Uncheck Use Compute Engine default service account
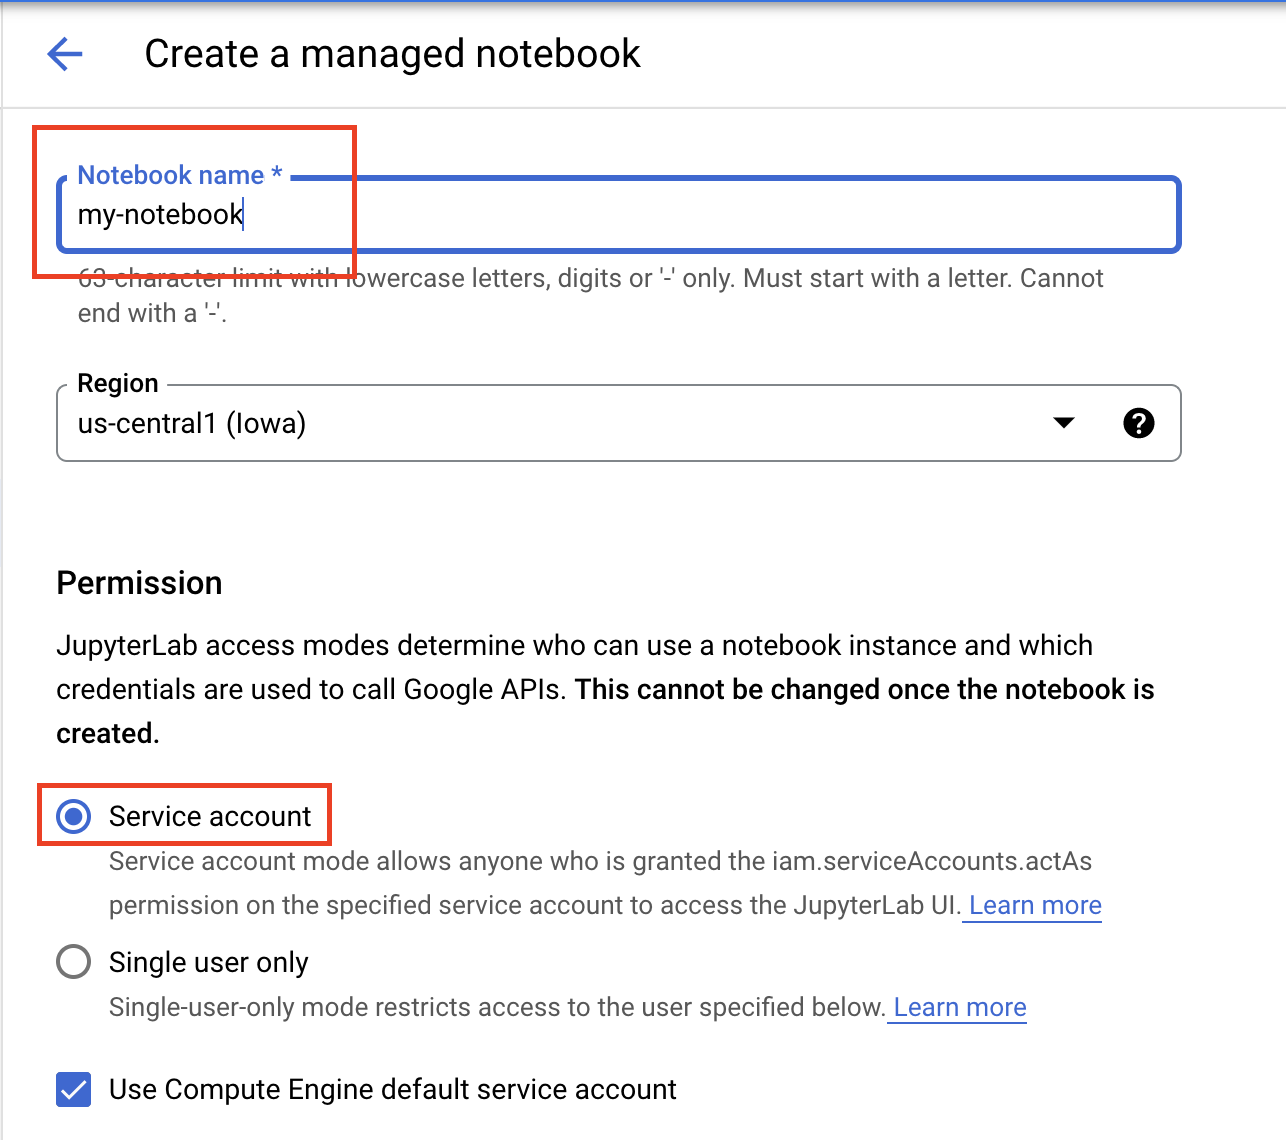This screenshot has height=1140, width=1286. (73, 1089)
